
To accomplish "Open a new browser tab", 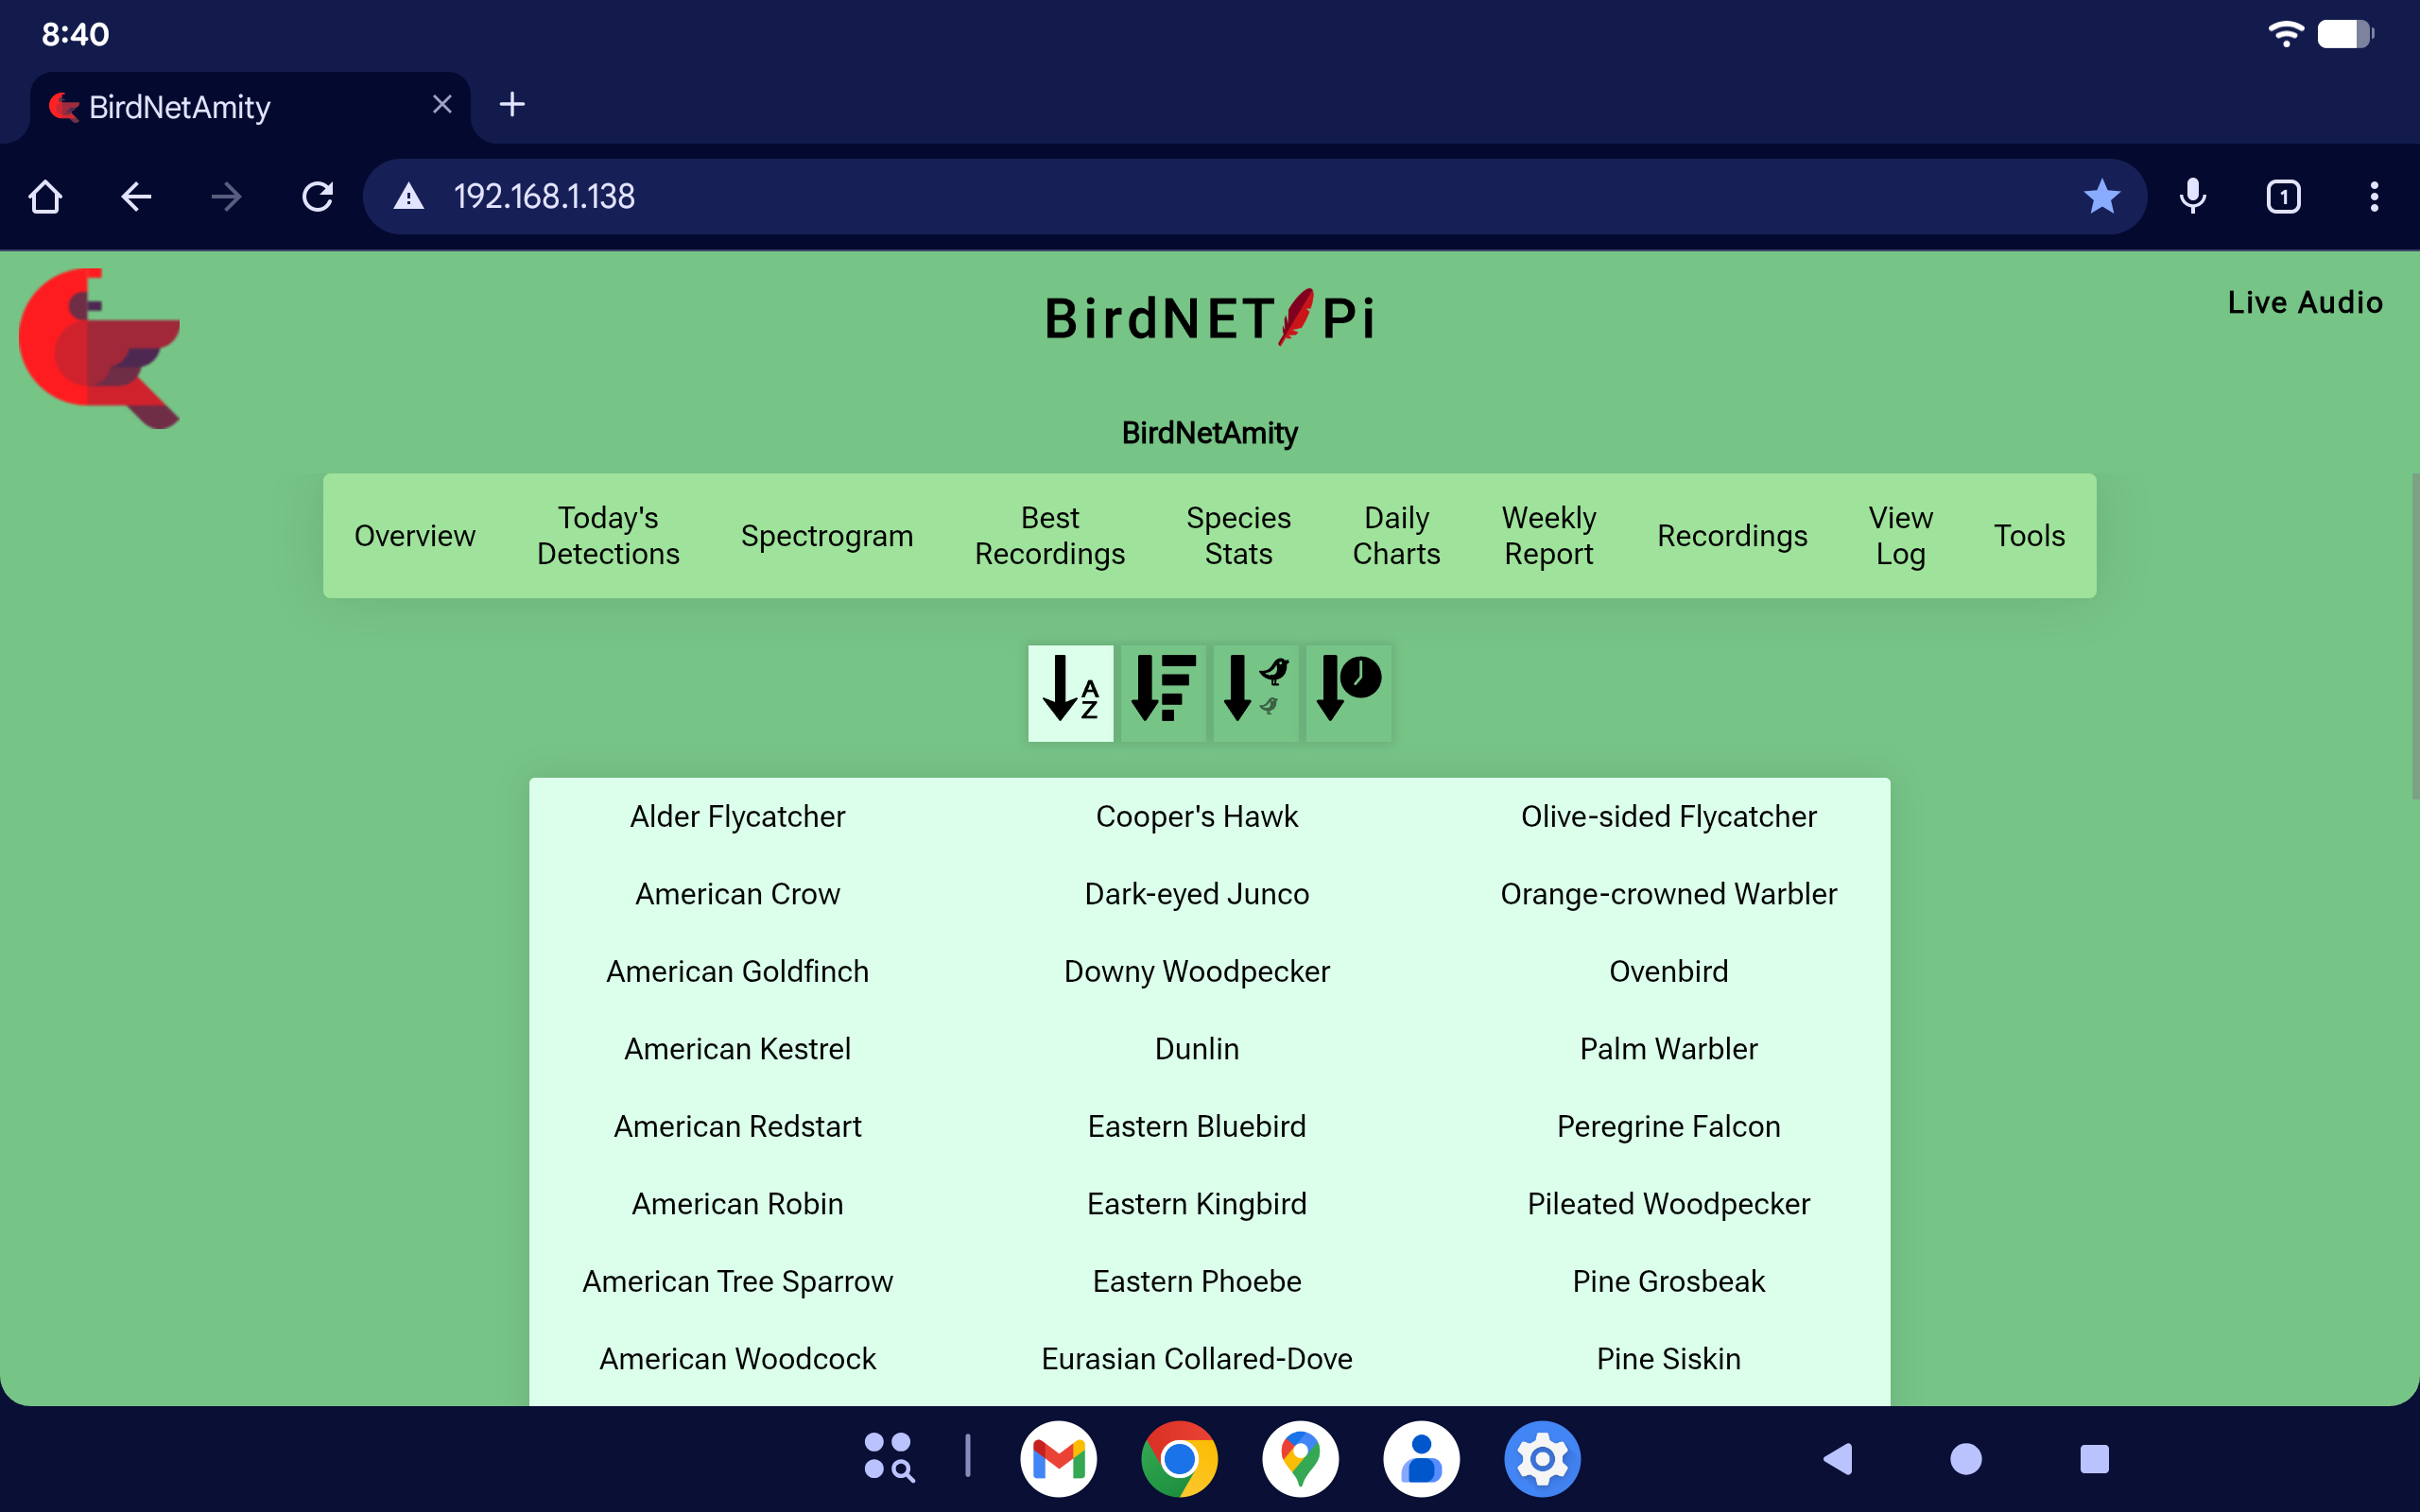I will 512,104.
